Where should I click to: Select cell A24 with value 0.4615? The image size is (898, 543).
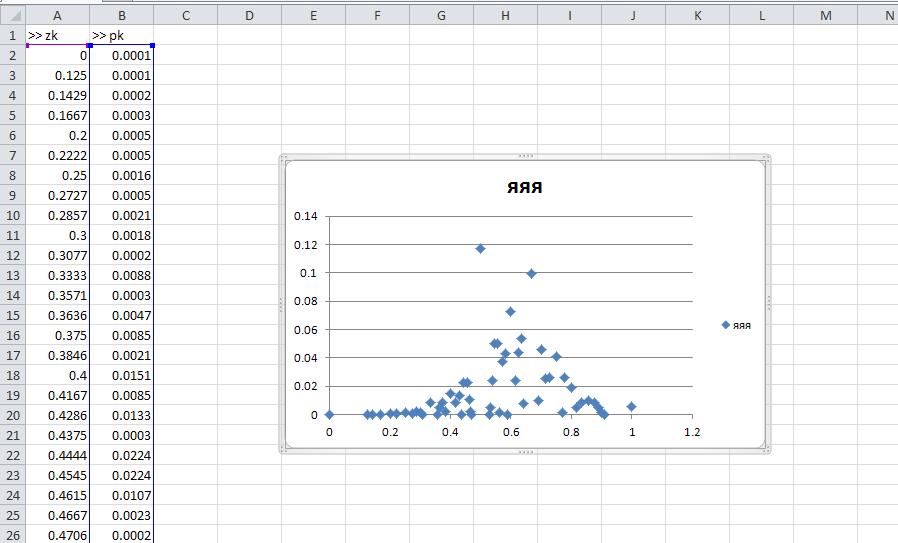tap(57, 495)
